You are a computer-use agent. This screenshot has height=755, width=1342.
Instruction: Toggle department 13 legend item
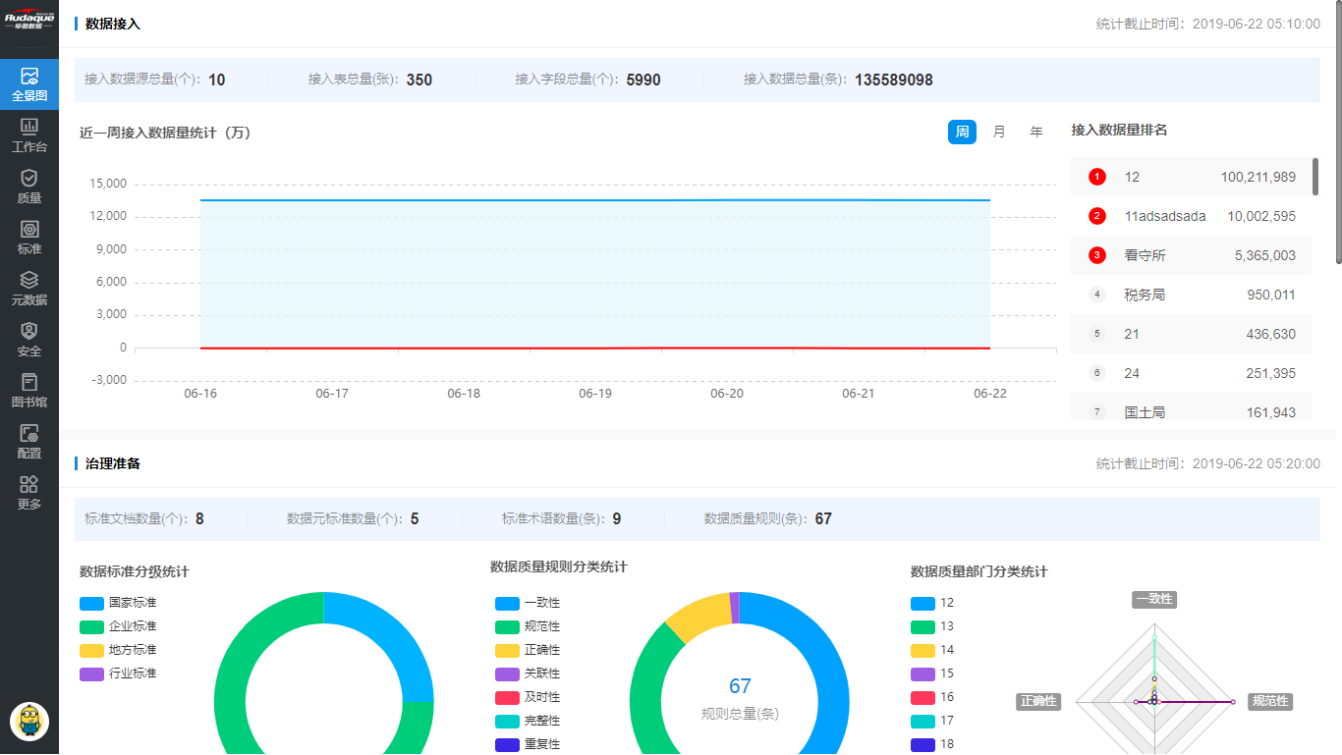[932, 626]
